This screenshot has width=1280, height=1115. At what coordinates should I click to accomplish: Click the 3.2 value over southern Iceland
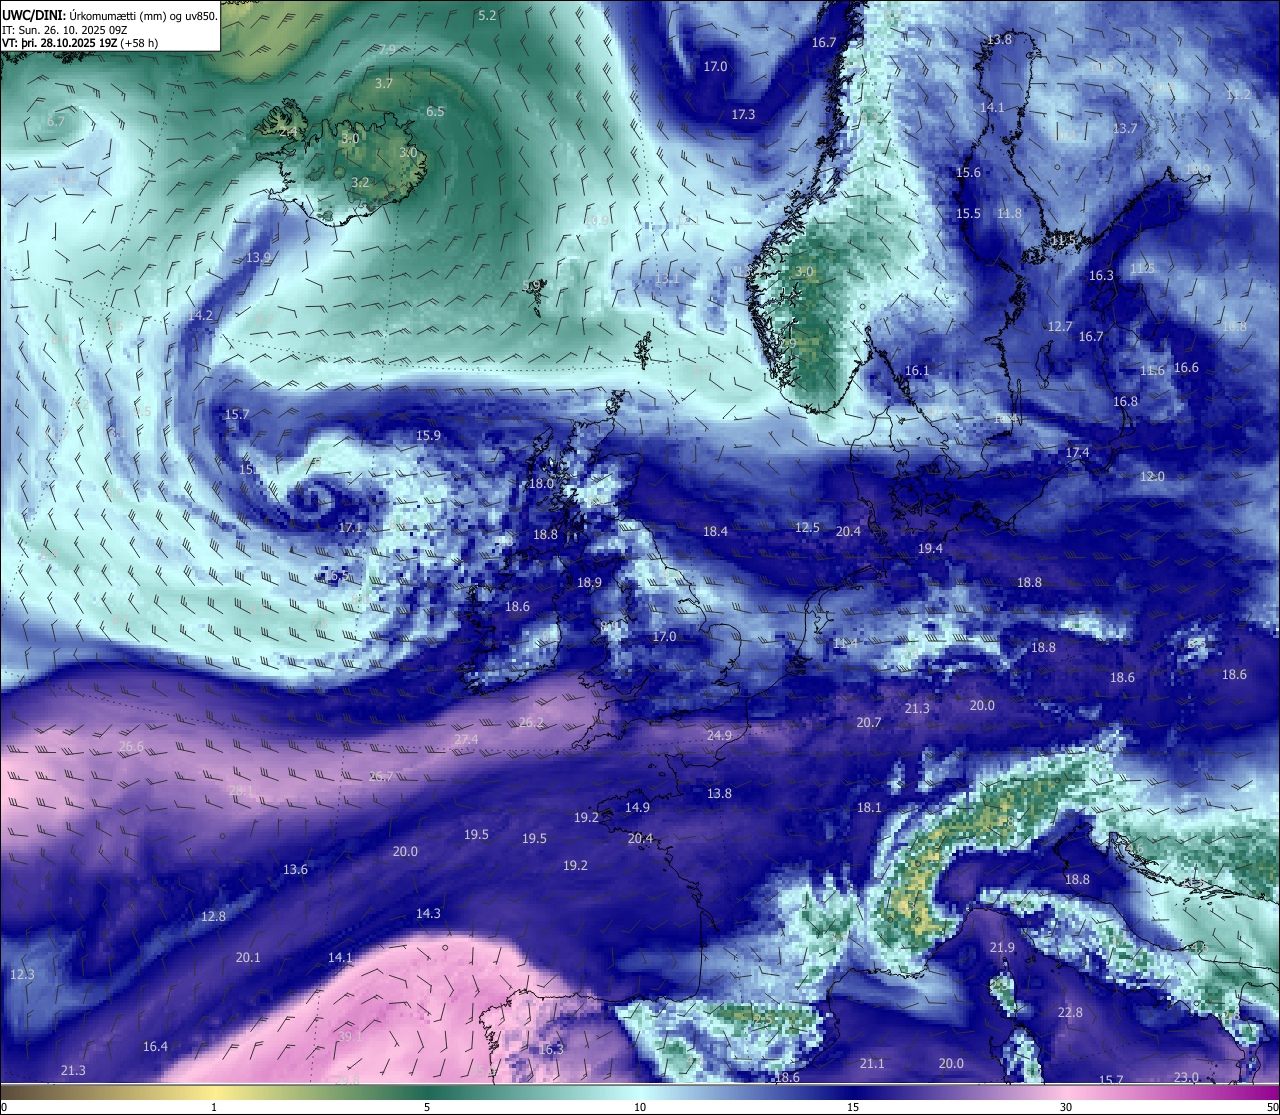point(361,183)
